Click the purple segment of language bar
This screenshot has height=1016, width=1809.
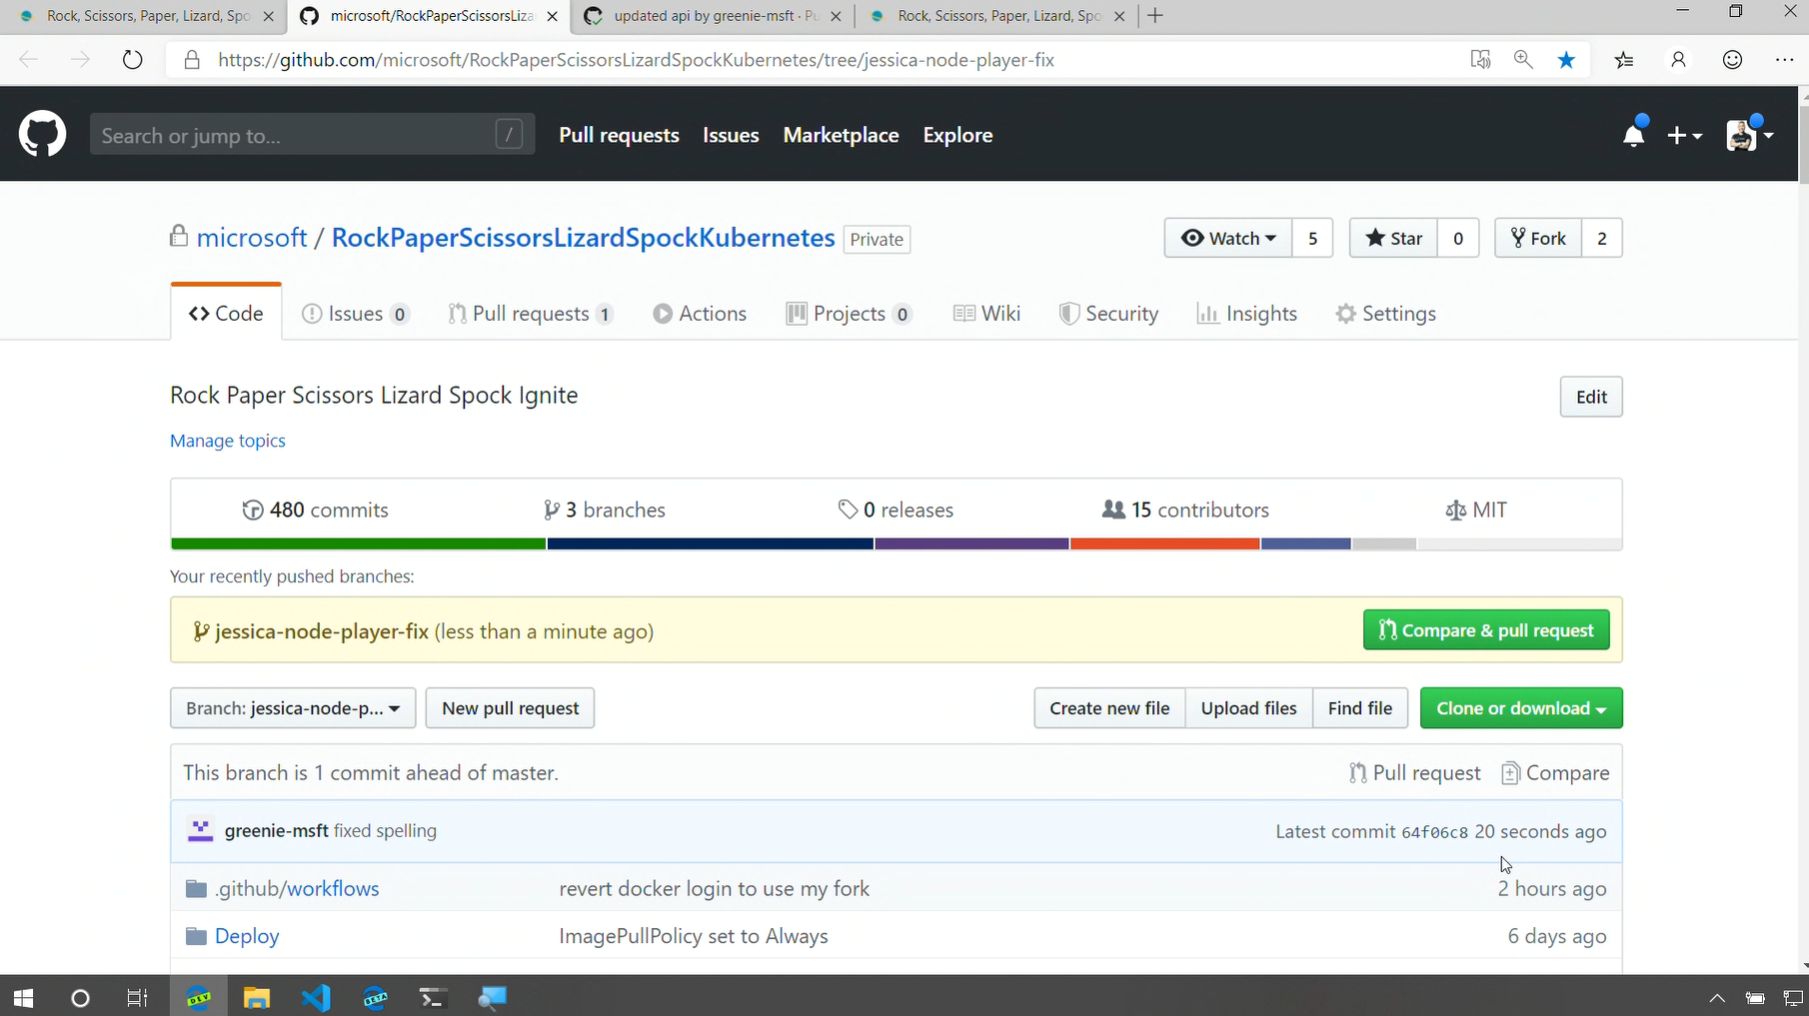tap(972, 544)
